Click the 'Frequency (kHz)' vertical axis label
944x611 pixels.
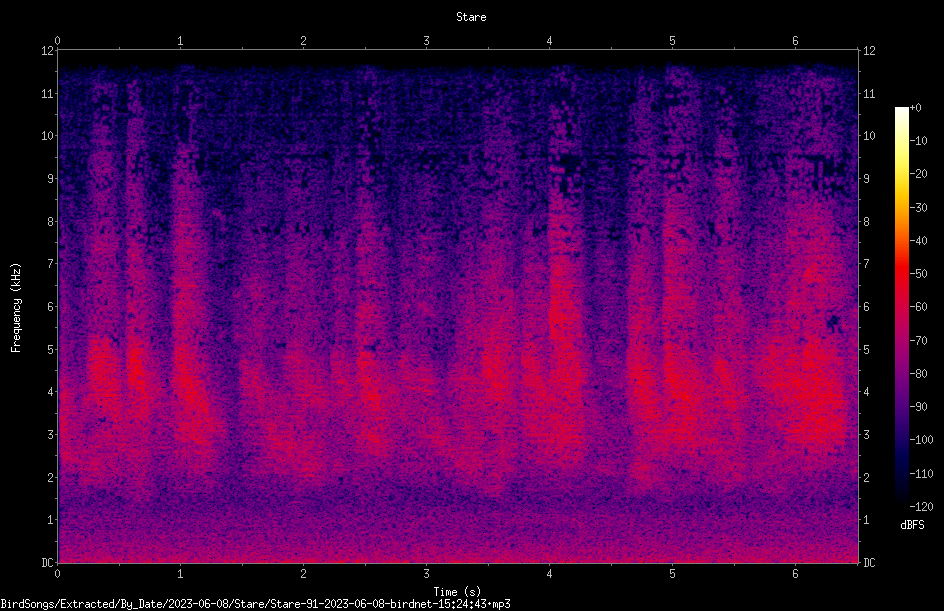pyautogui.click(x=16, y=308)
